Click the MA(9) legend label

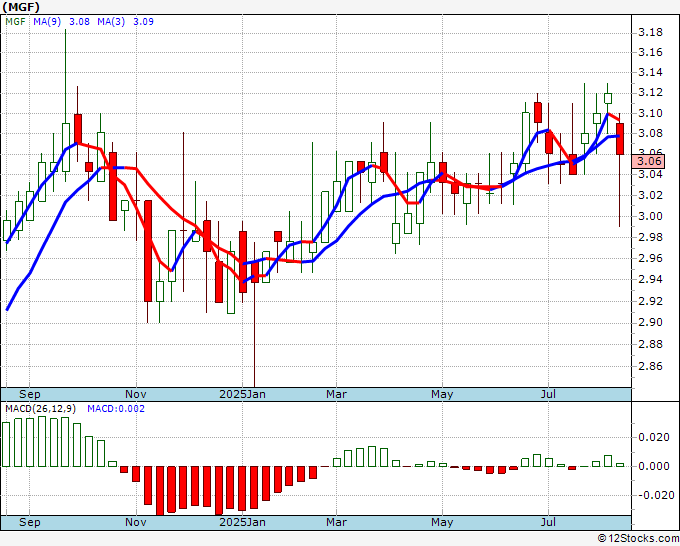[x=47, y=22]
